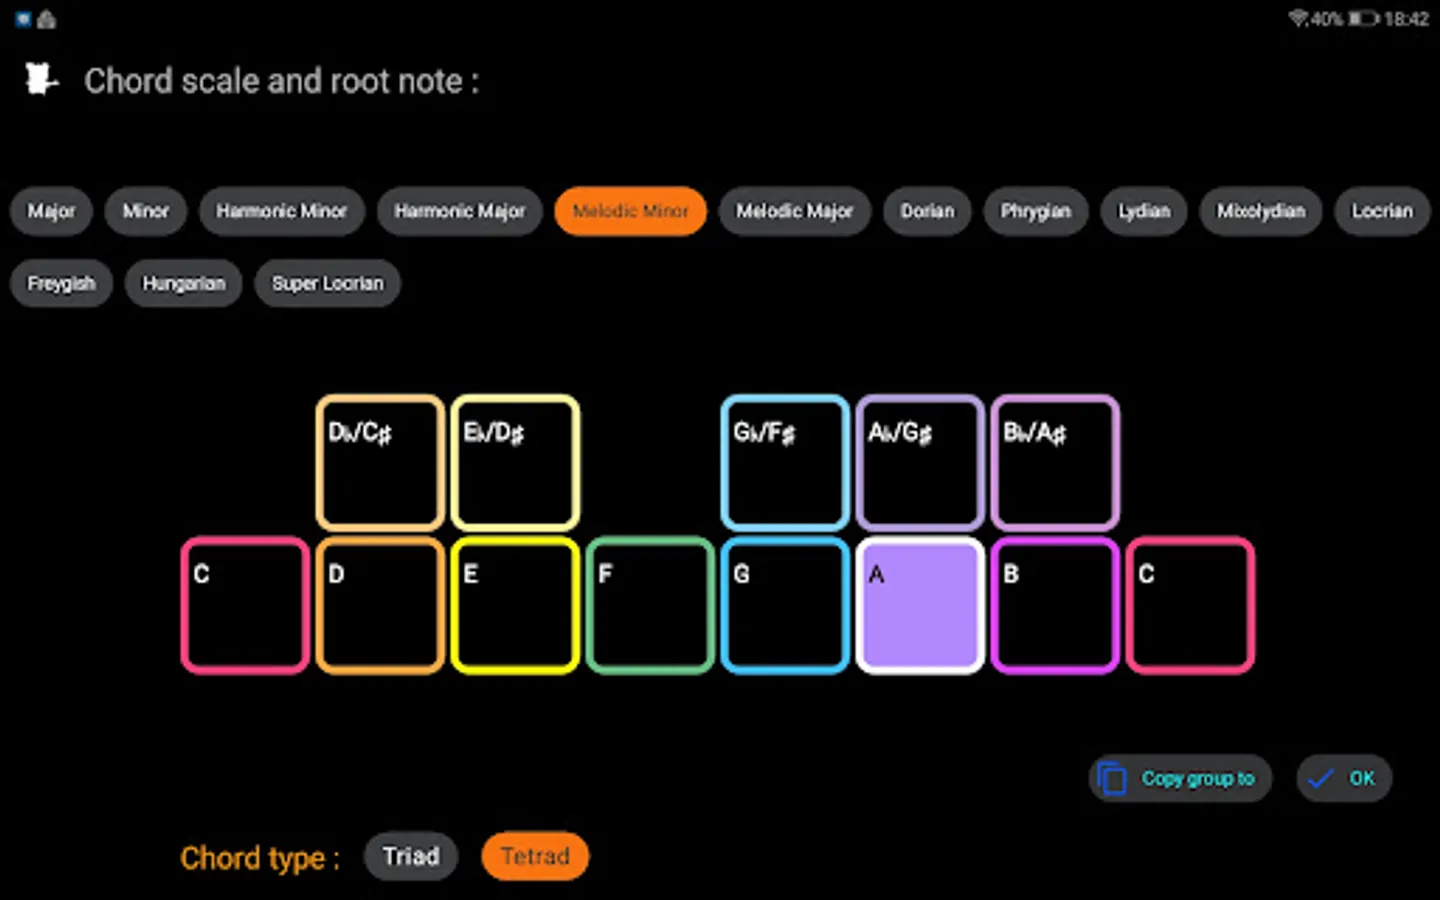1440x900 pixels.
Task: Tap the notification icon at top left
Action: click(22, 19)
